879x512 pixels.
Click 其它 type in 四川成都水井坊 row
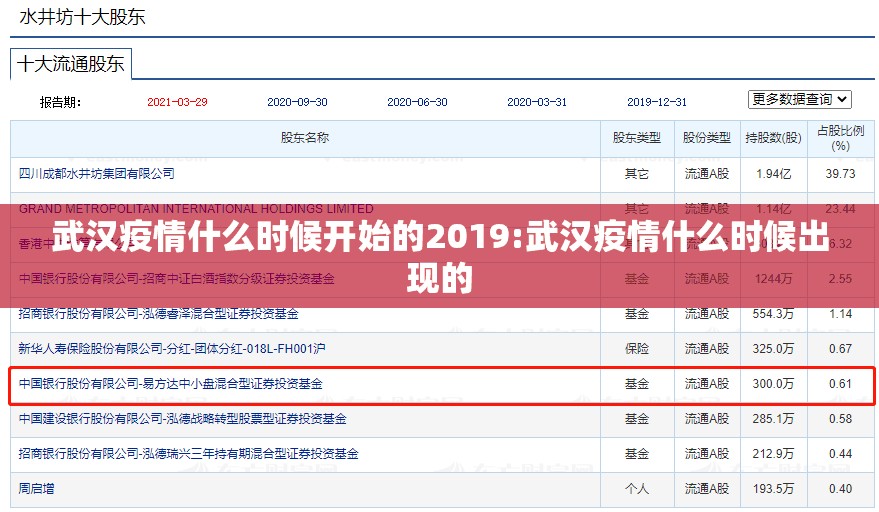(637, 174)
